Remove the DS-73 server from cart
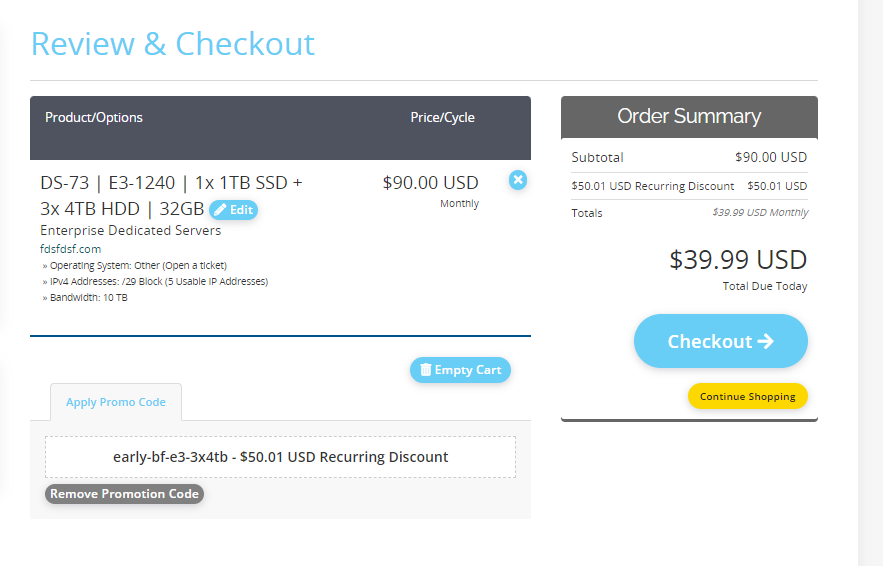Screen dimensions: 883x566 click(x=518, y=180)
